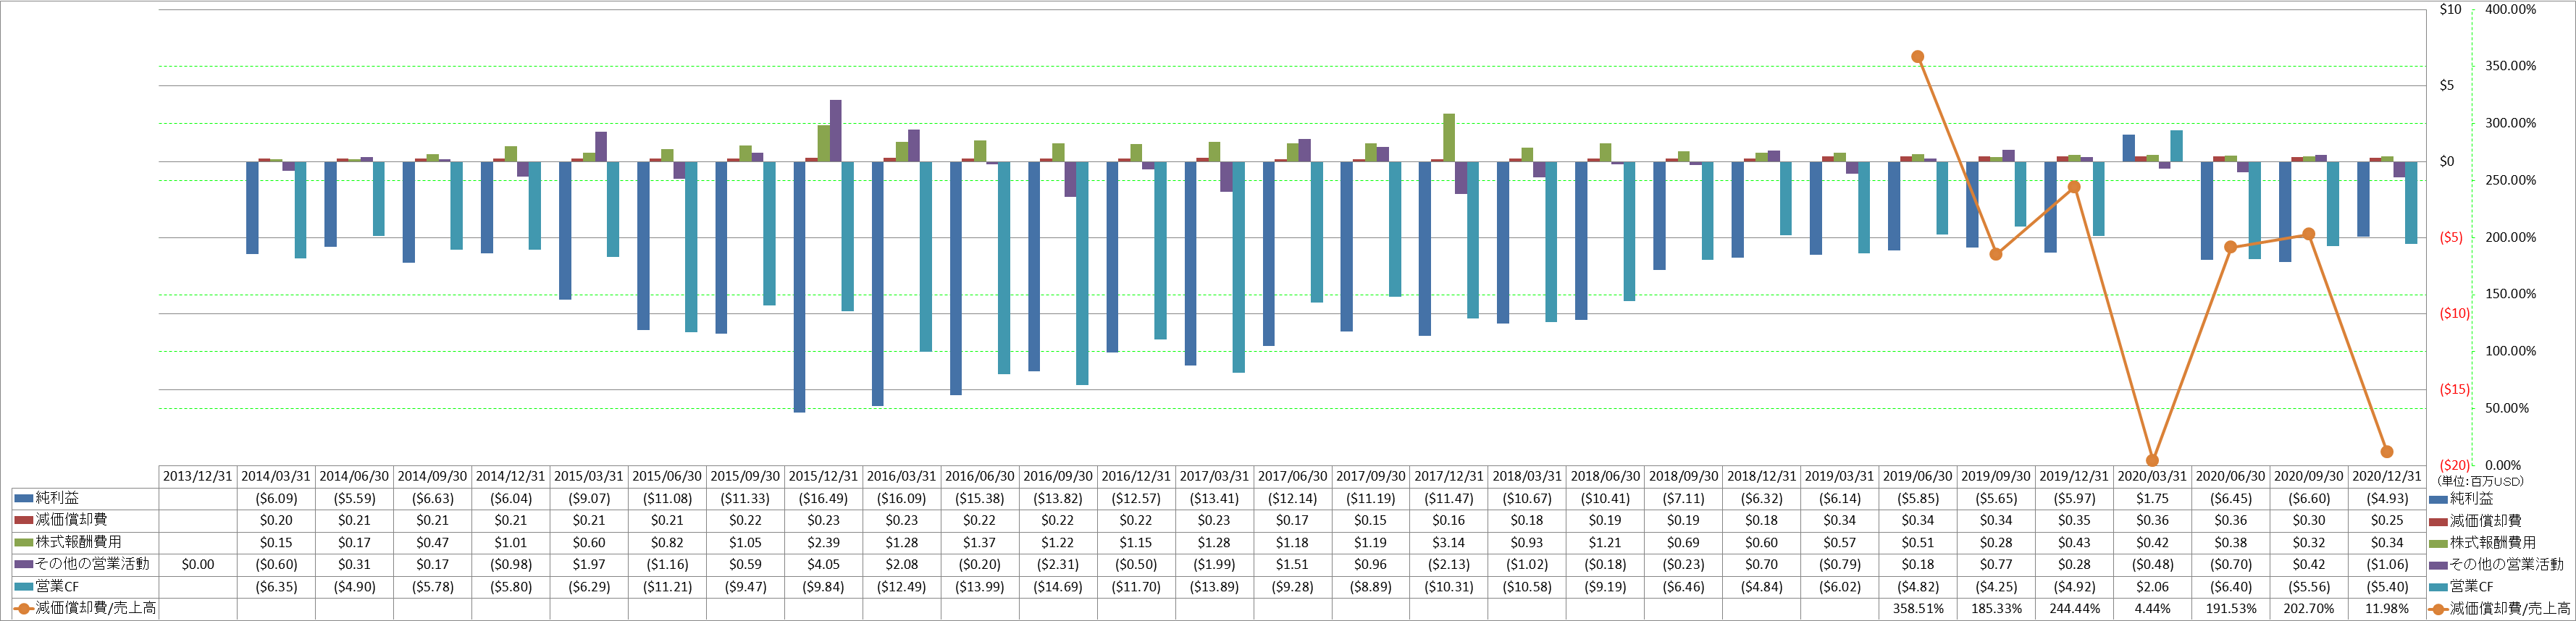Click the red ($20) axis label
The image size is (2576, 621).
coord(2454,465)
